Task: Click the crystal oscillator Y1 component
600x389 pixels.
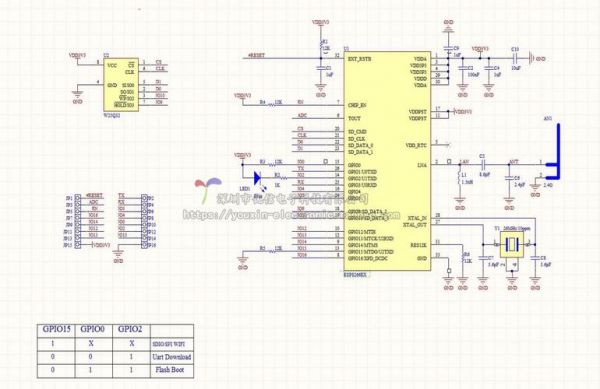Action: [512, 244]
